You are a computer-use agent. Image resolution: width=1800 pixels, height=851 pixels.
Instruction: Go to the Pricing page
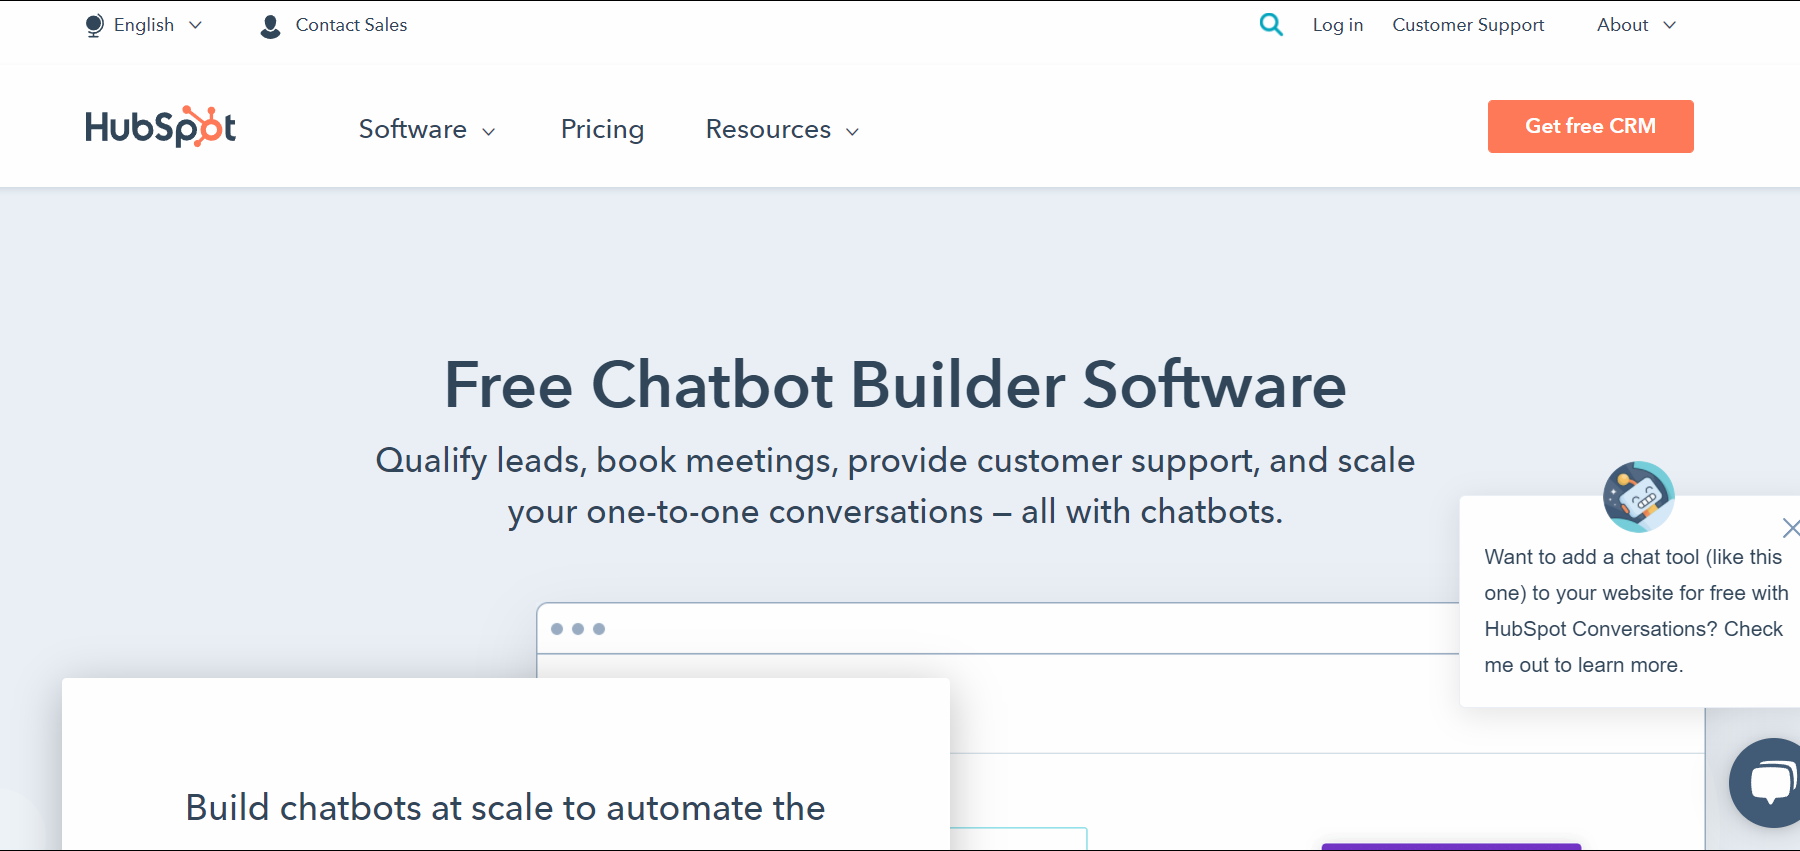pyautogui.click(x=602, y=130)
